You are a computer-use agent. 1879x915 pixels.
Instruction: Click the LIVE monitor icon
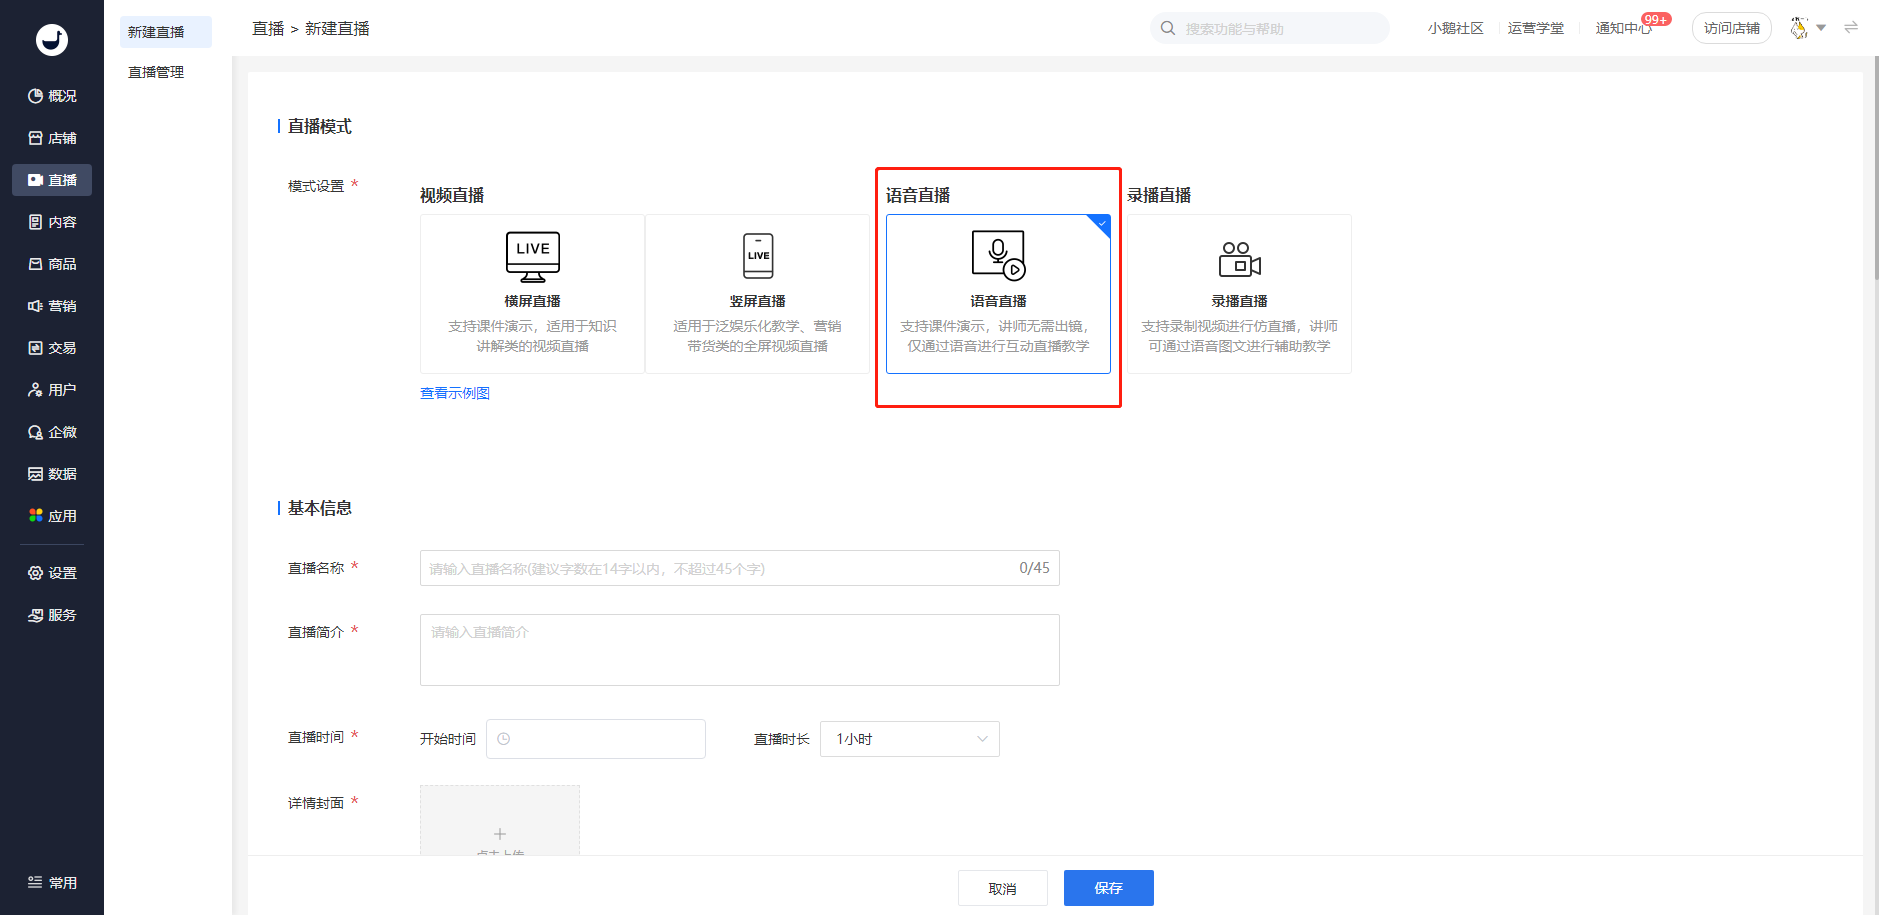533,256
